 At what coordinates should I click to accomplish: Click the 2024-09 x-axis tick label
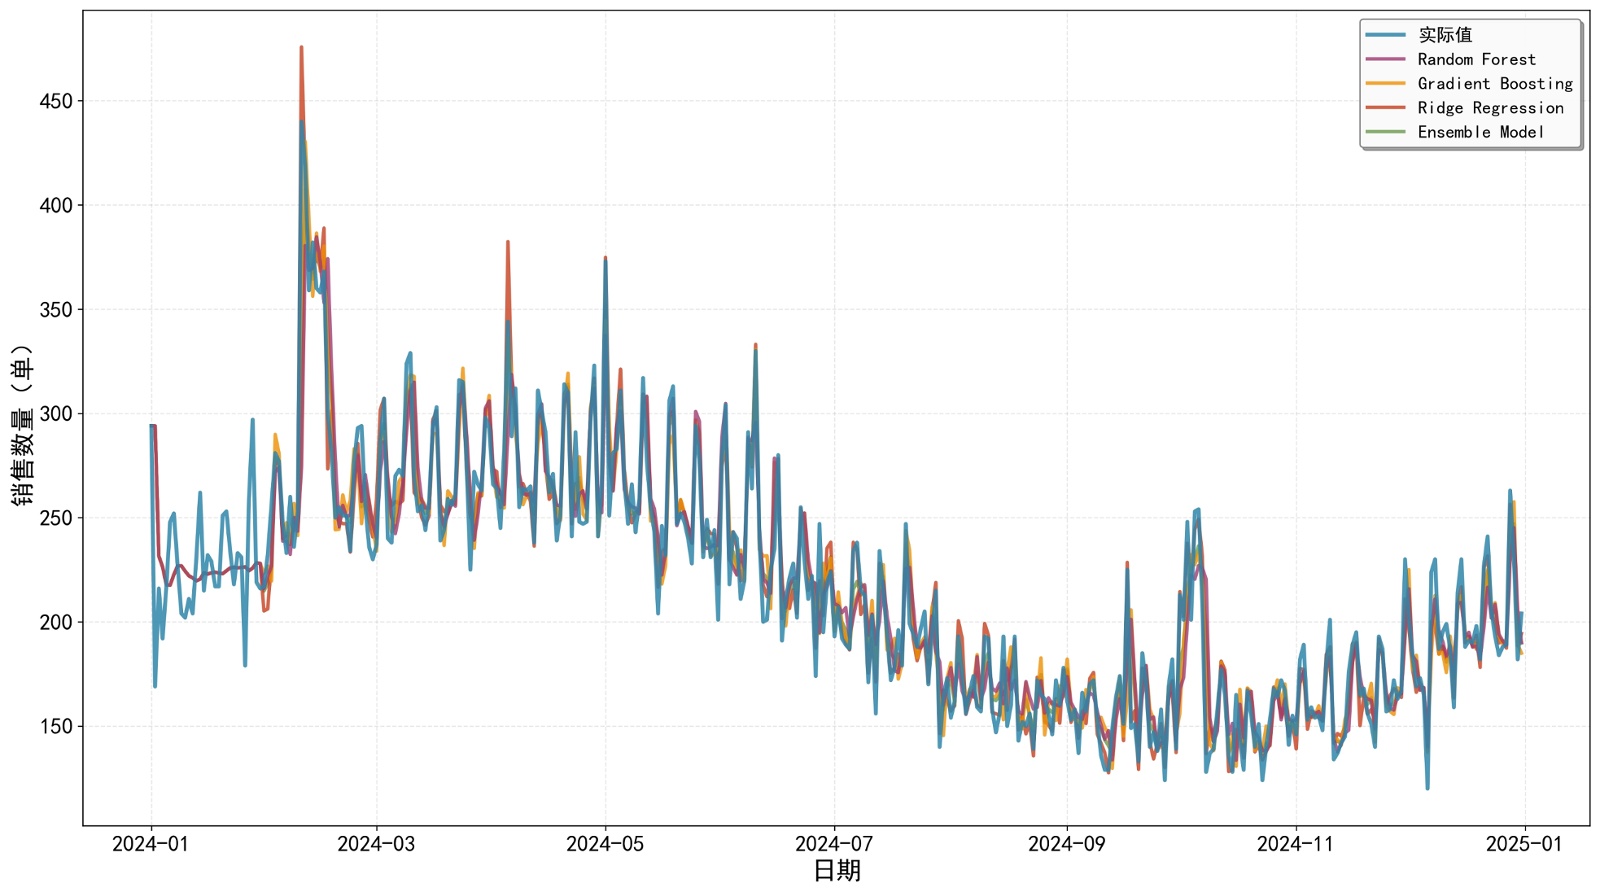pos(1066,844)
